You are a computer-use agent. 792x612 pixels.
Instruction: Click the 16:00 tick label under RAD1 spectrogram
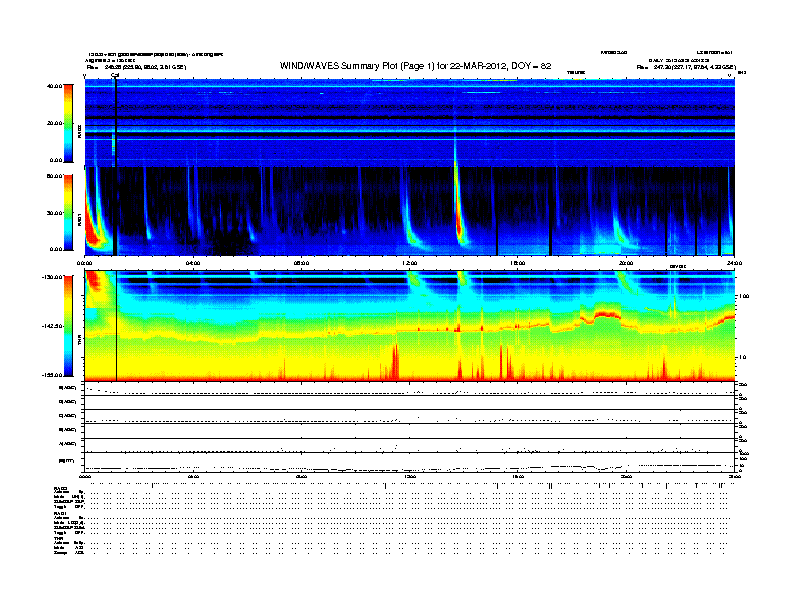coord(518,263)
